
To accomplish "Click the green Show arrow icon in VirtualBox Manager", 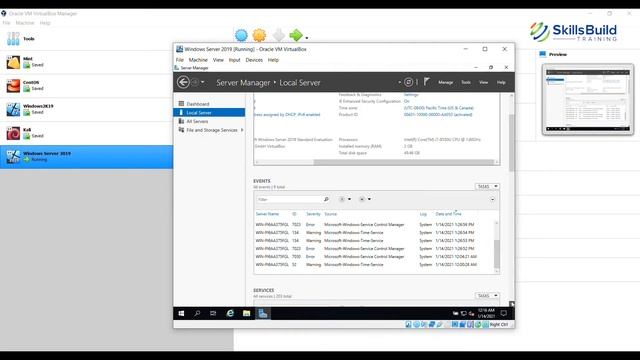I will tap(296, 36).
